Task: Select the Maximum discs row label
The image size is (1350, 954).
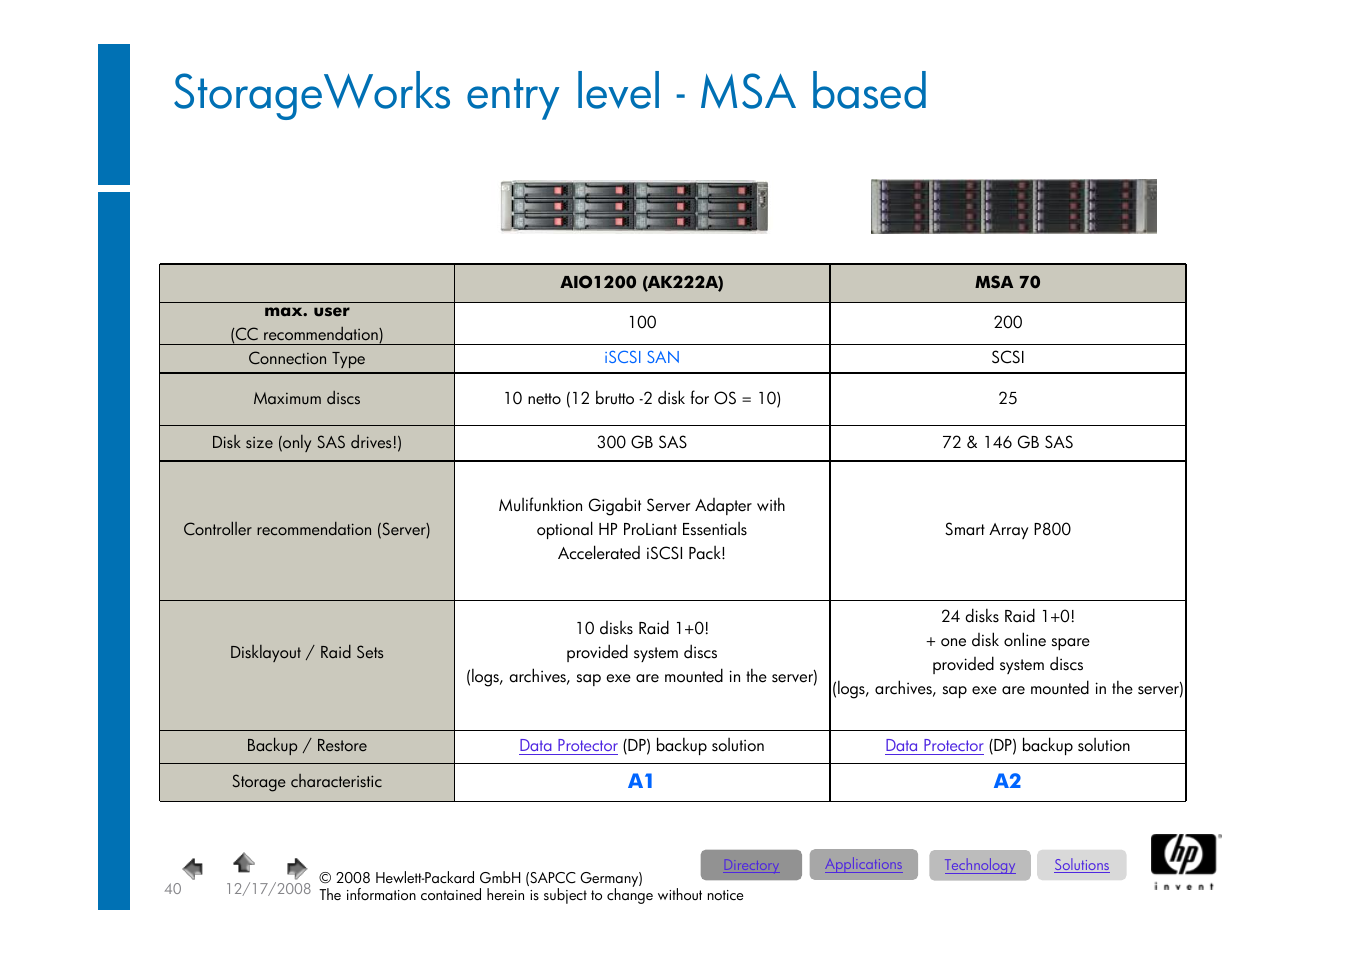Action: click(x=307, y=398)
